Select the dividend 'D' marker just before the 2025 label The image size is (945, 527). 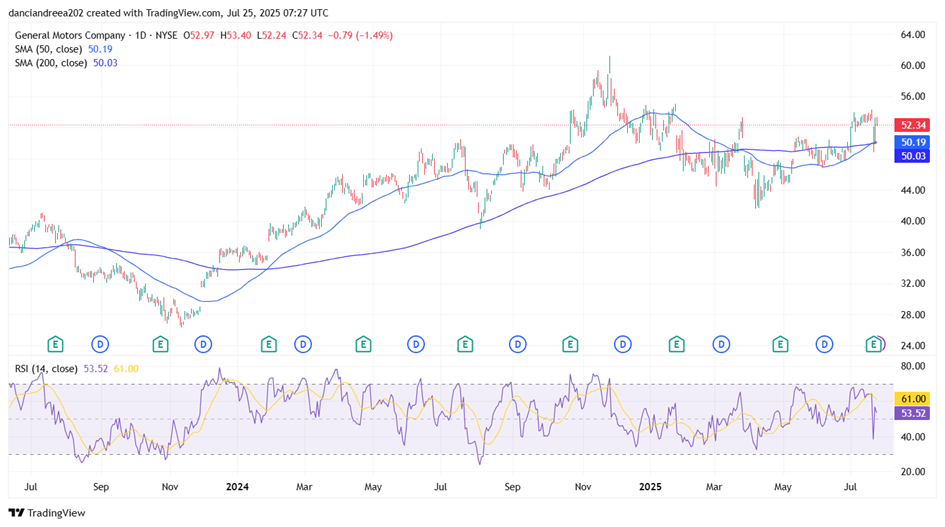coord(623,344)
